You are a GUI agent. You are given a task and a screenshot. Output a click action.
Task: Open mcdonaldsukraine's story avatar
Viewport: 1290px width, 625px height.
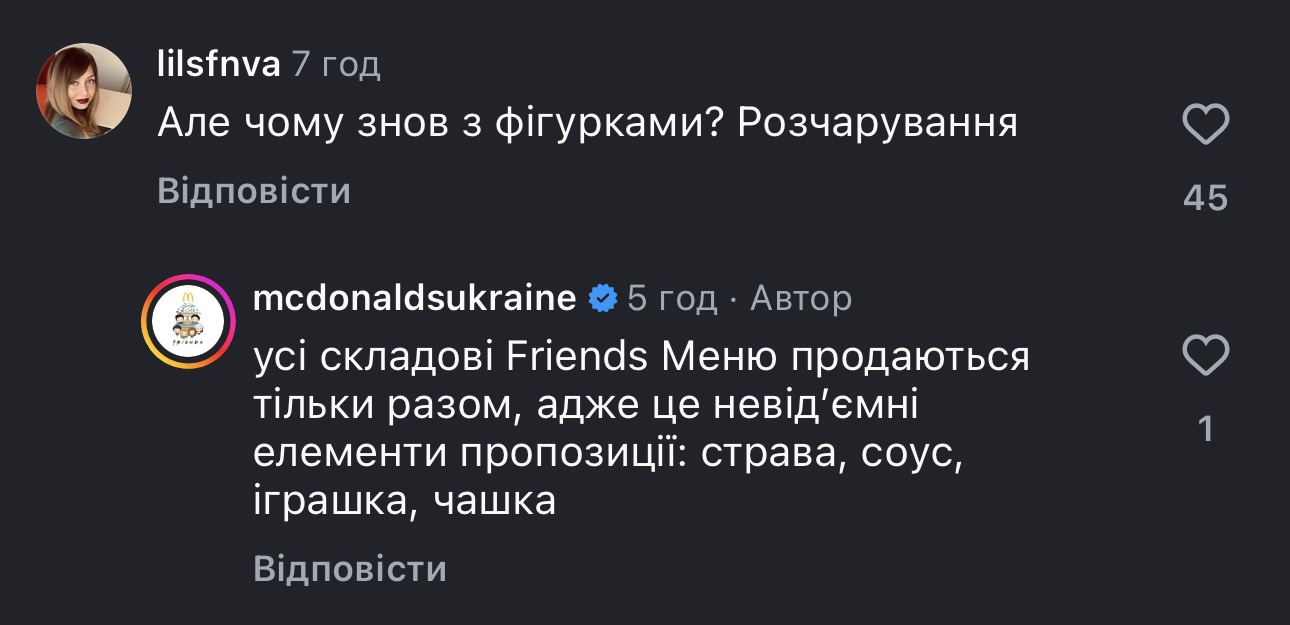coord(187,321)
